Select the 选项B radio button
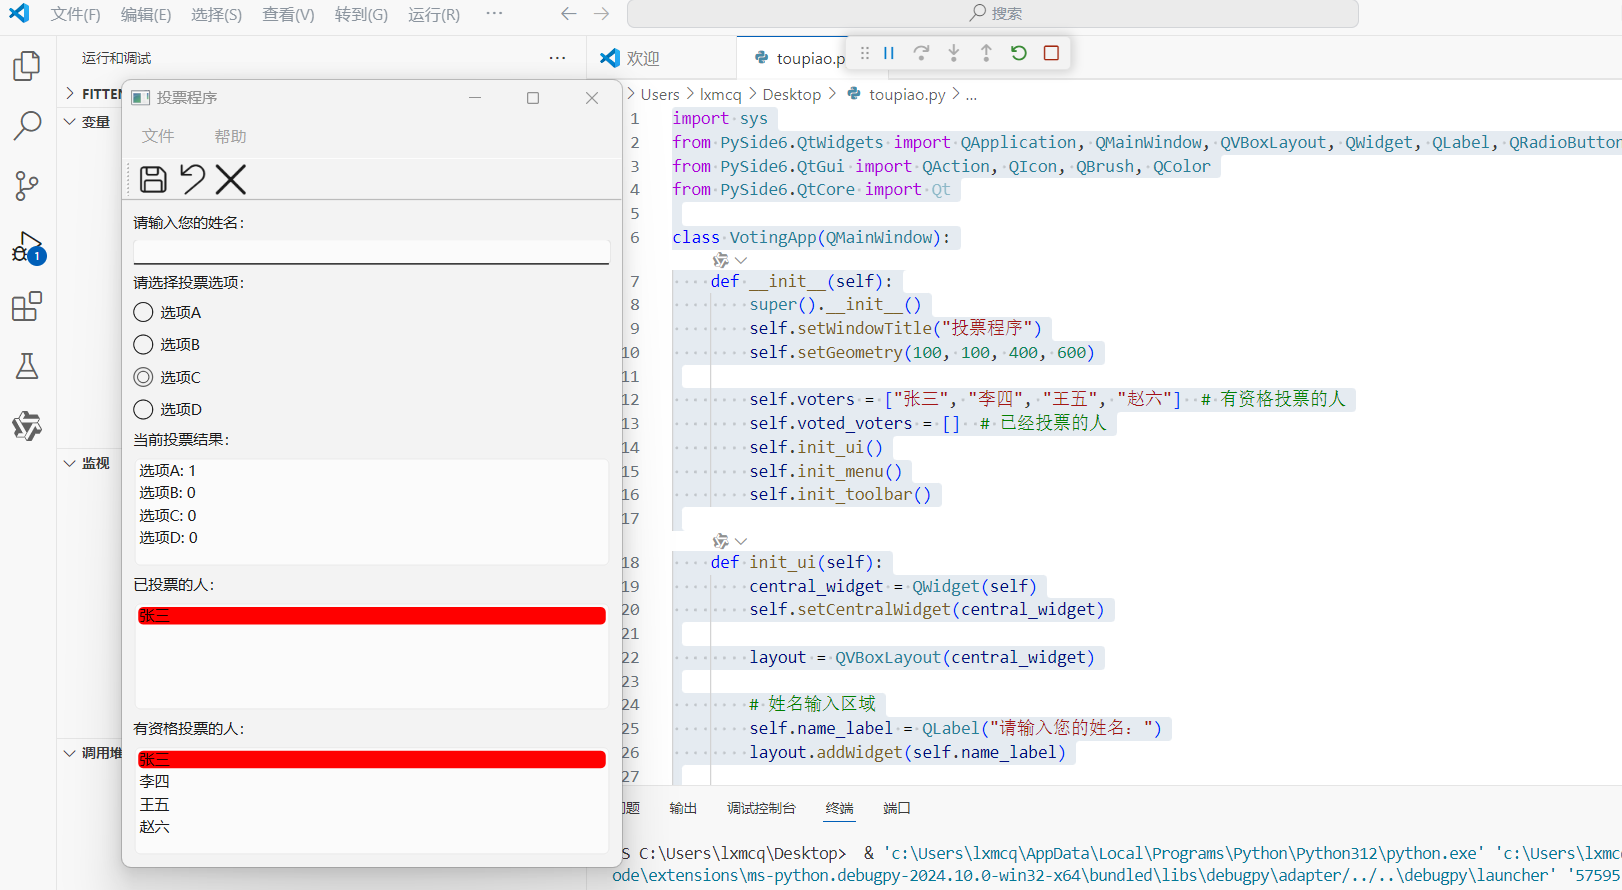Screen dimensions: 1622x890 (x=144, y=345)
